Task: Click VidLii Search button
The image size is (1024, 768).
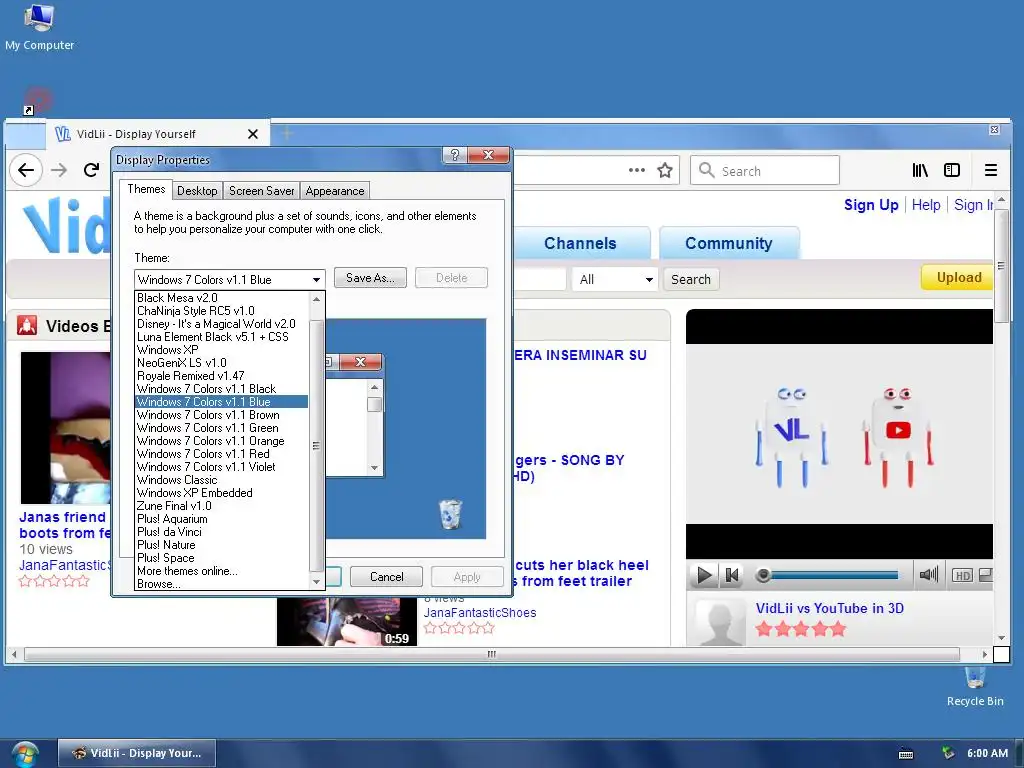Action: 691,280
